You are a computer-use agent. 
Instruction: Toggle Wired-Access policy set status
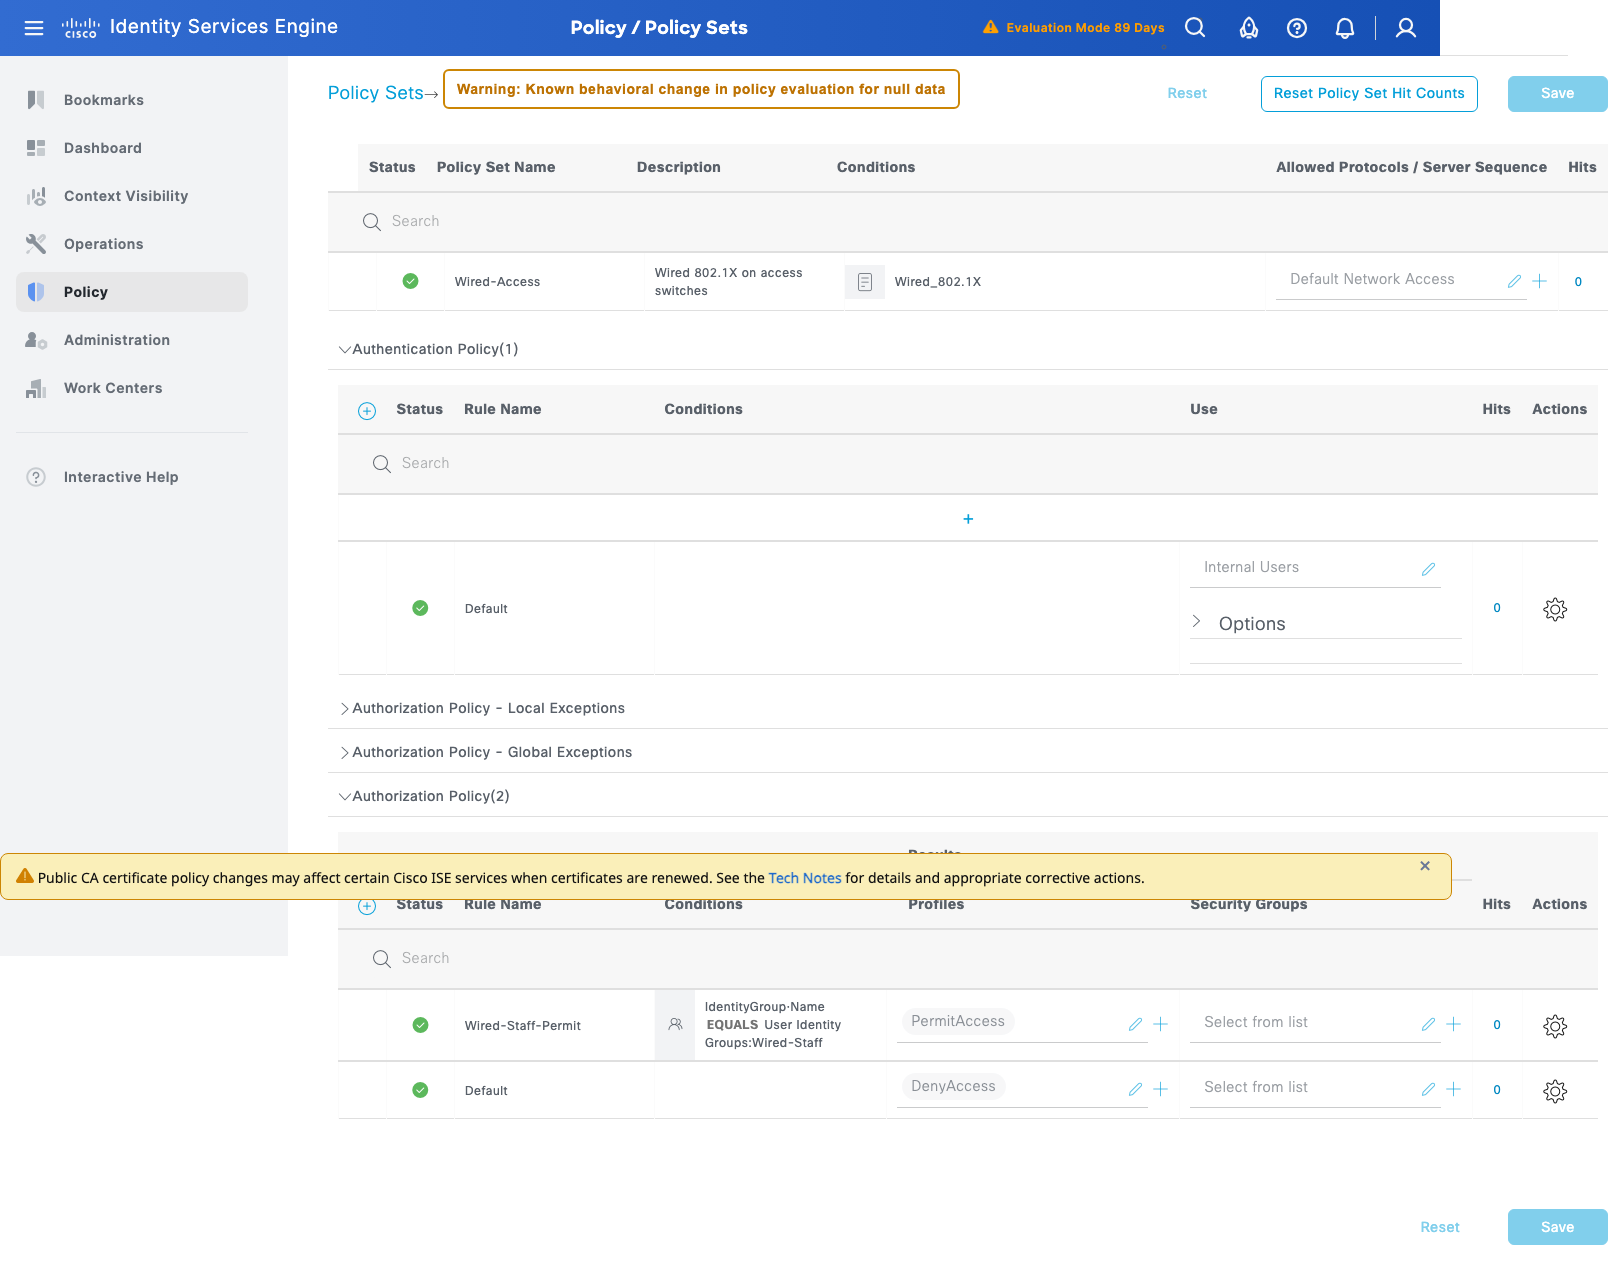point(410,281)
